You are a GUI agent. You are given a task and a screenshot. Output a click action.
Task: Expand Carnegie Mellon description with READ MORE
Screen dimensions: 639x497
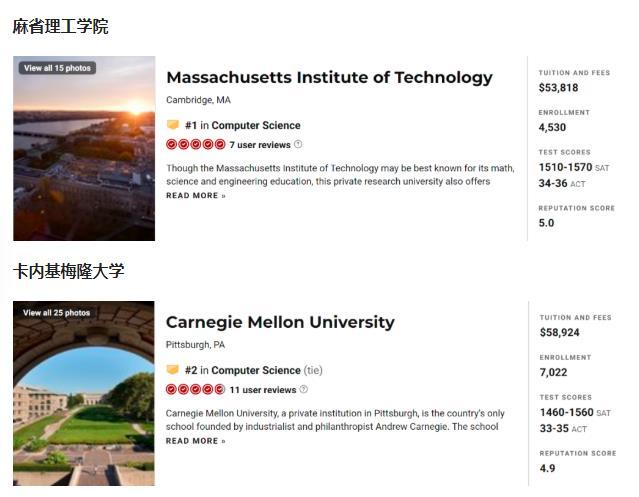196,441
